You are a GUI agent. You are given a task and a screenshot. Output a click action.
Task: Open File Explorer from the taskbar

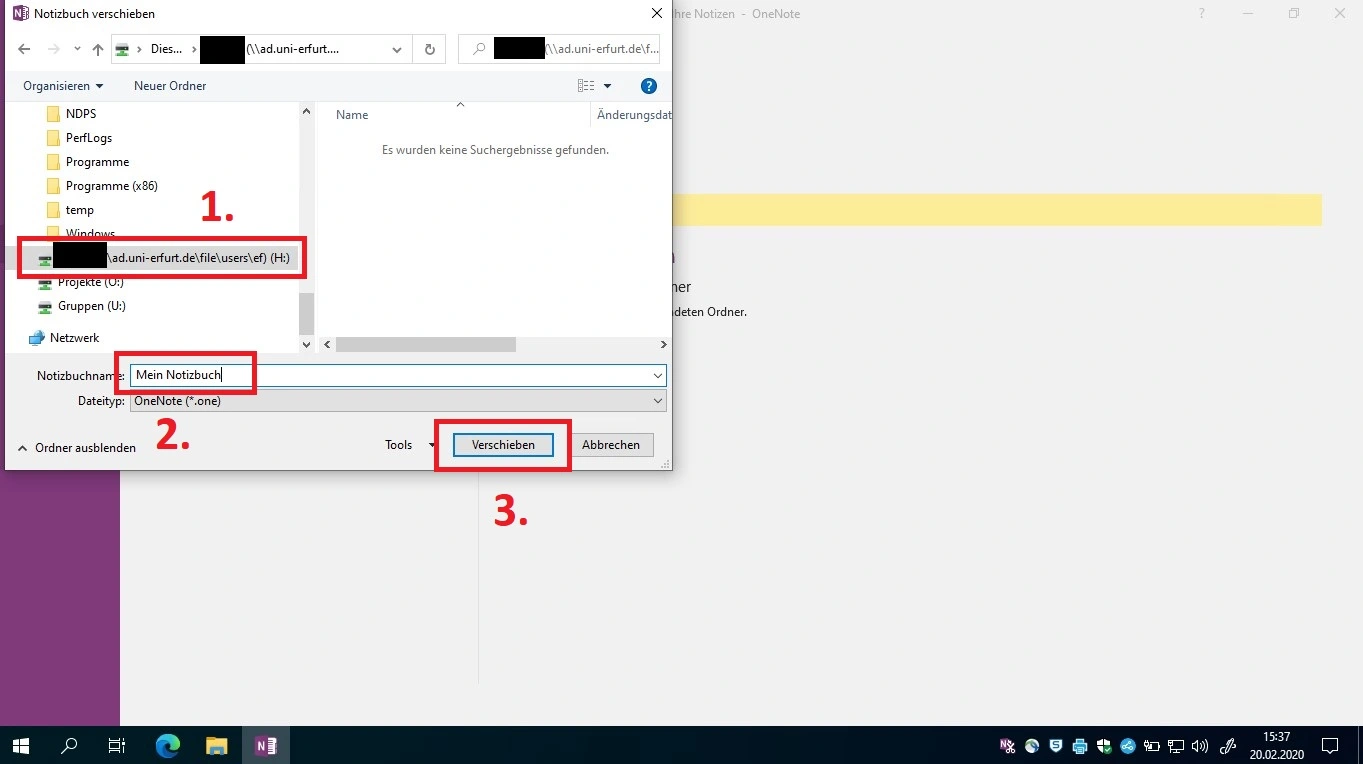tap(216, 745)
